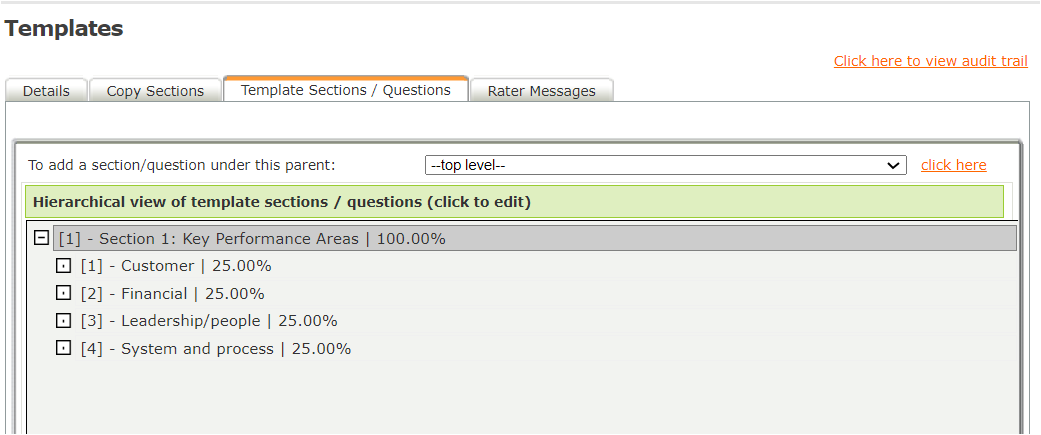Viewport: 1041px width, 435px height.
Task: Edit the Customer 25.00% item
Action: [x=176, y=266]
